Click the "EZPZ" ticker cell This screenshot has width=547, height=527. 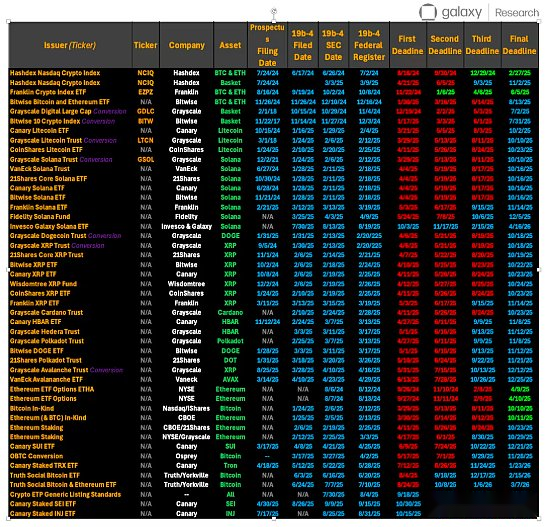[x=146, y=92]
